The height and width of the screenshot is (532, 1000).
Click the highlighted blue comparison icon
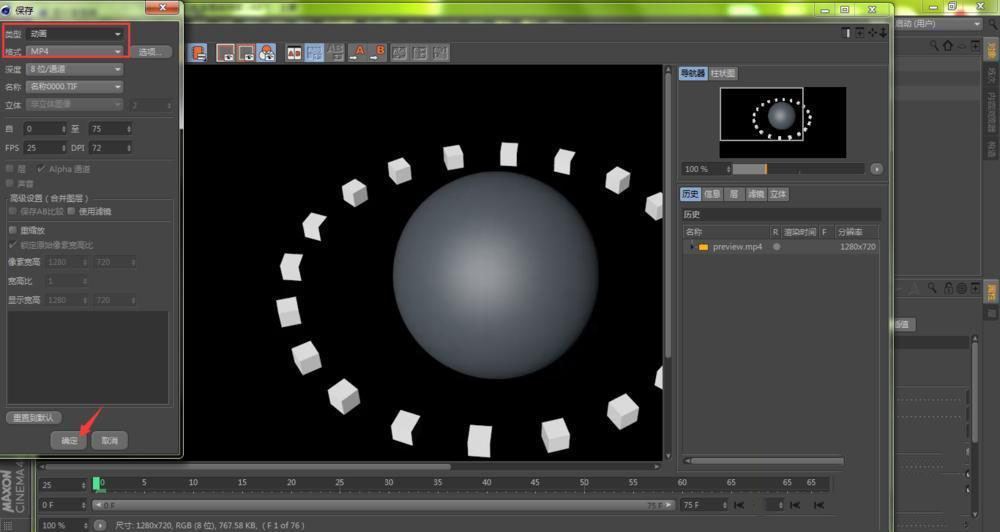(x=314, y=52)
